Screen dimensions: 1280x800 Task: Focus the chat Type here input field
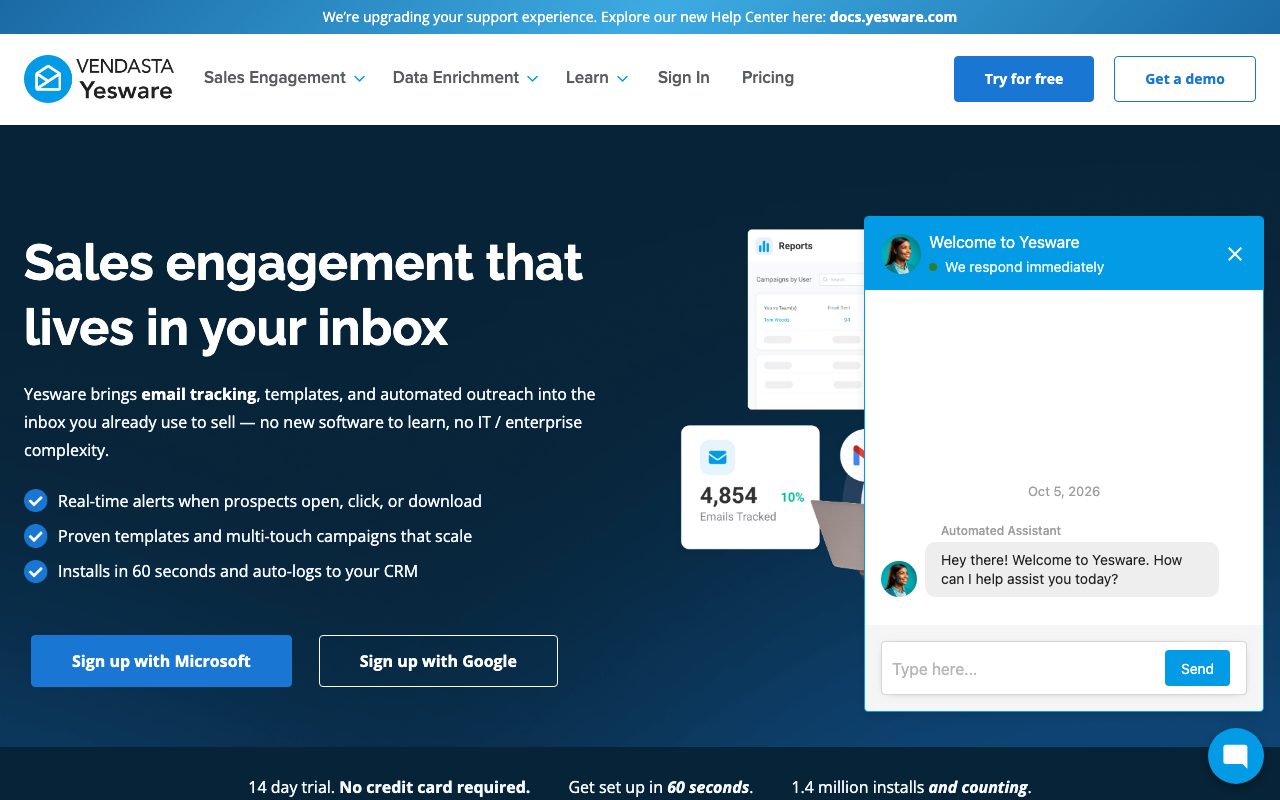[1022, 669]
